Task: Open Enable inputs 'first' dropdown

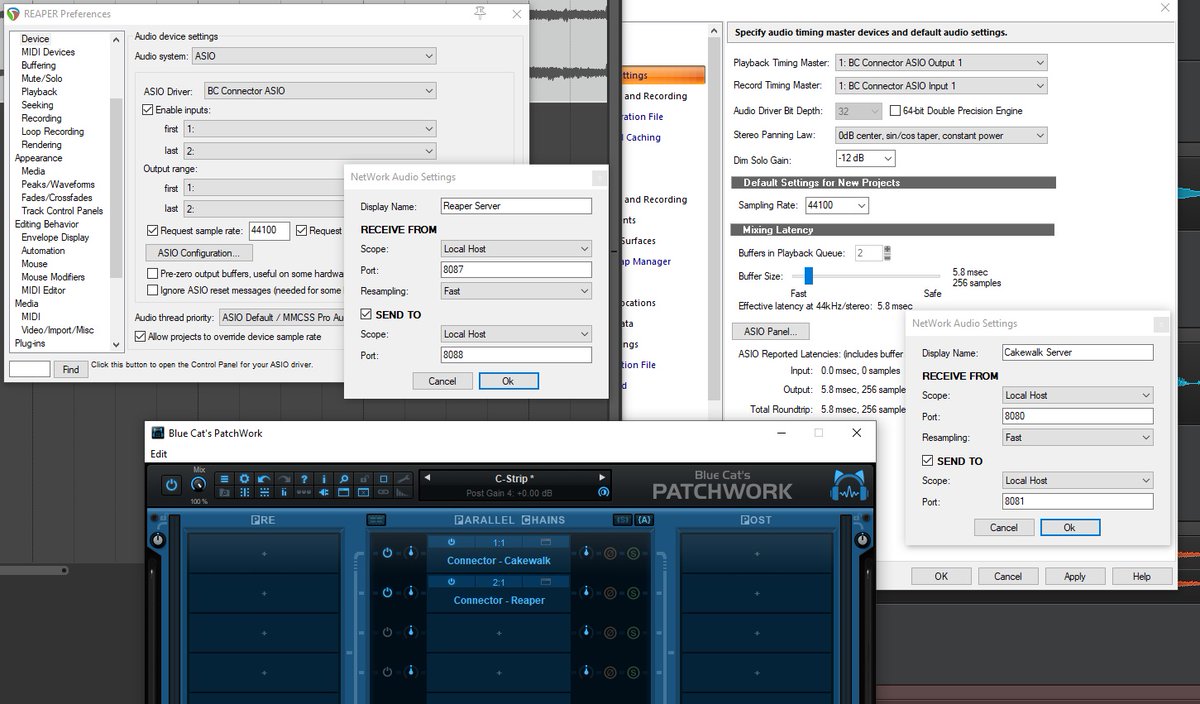Action: 310,129
